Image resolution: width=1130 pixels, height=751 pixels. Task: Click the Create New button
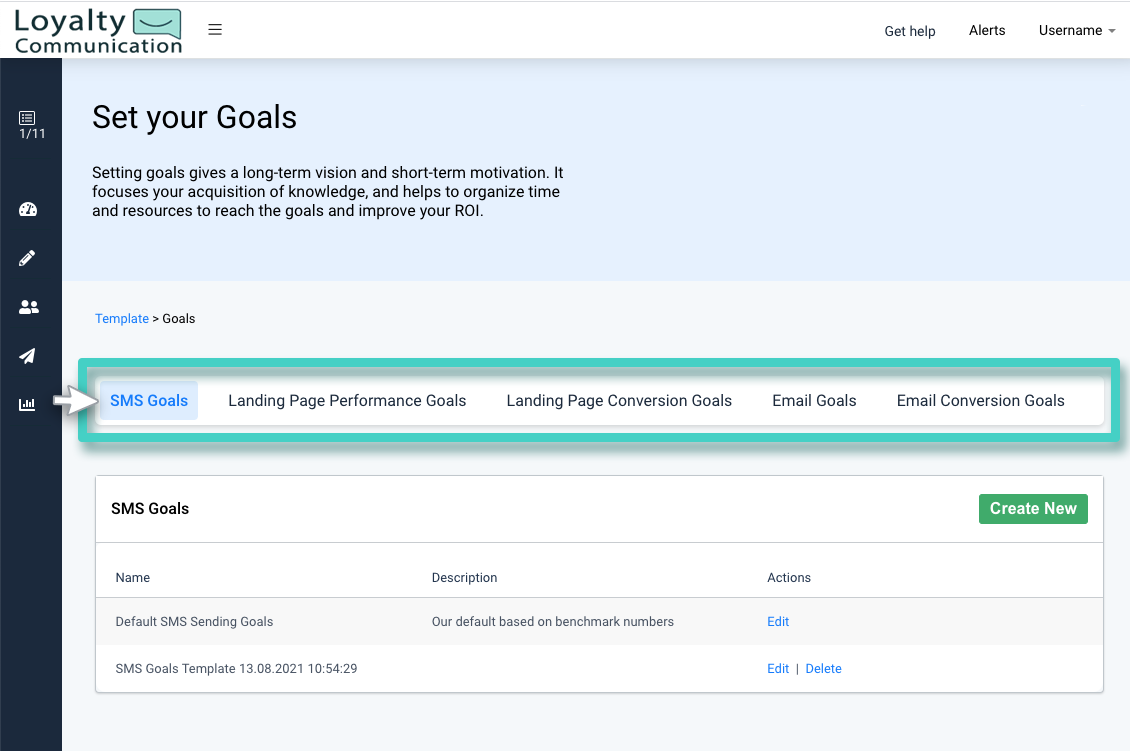click(1033, 508)
